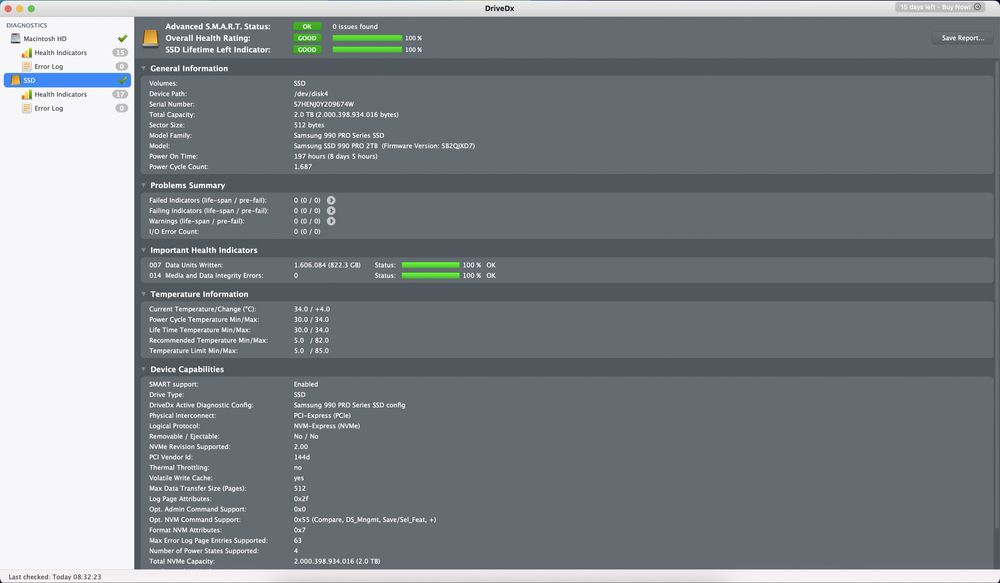The width and height of the screenshot is (1000, 583).
Task: Click the checkmark on the SSD sidebar row
Action: pyautogui.click(x=122, y=80)
